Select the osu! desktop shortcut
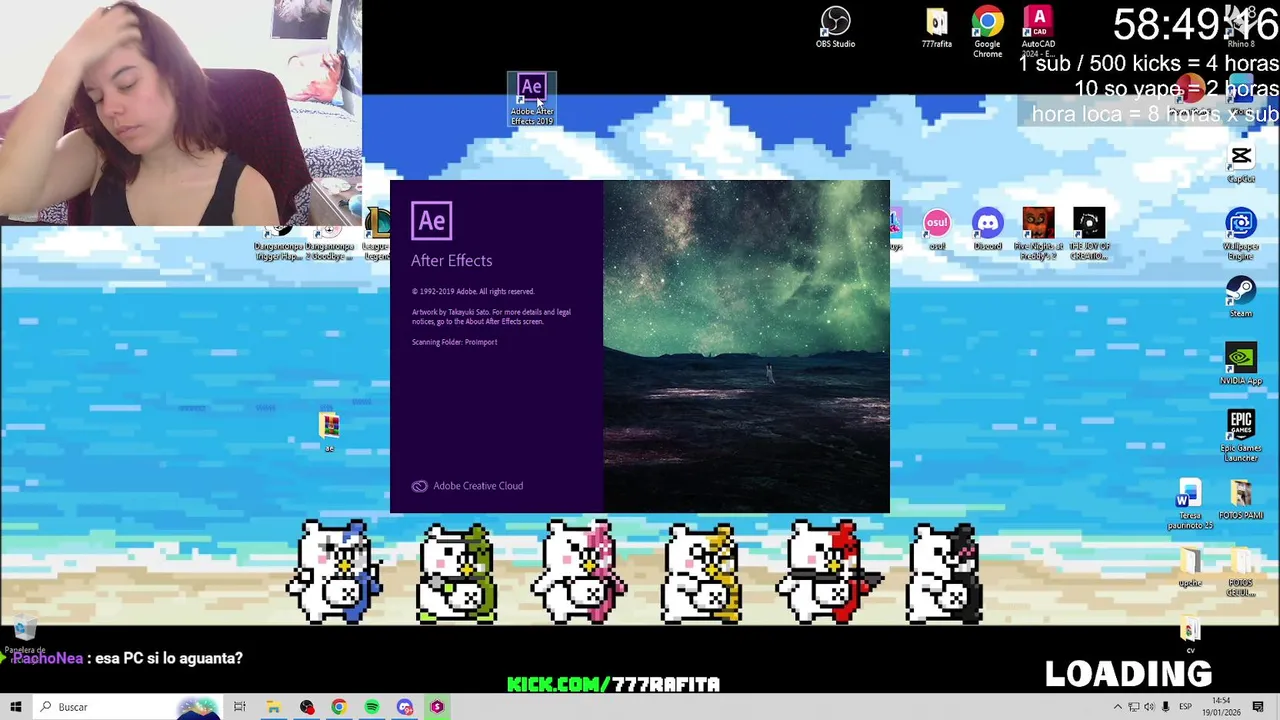1280x720 pixels. pyautogui.click(x=937, y=231)
